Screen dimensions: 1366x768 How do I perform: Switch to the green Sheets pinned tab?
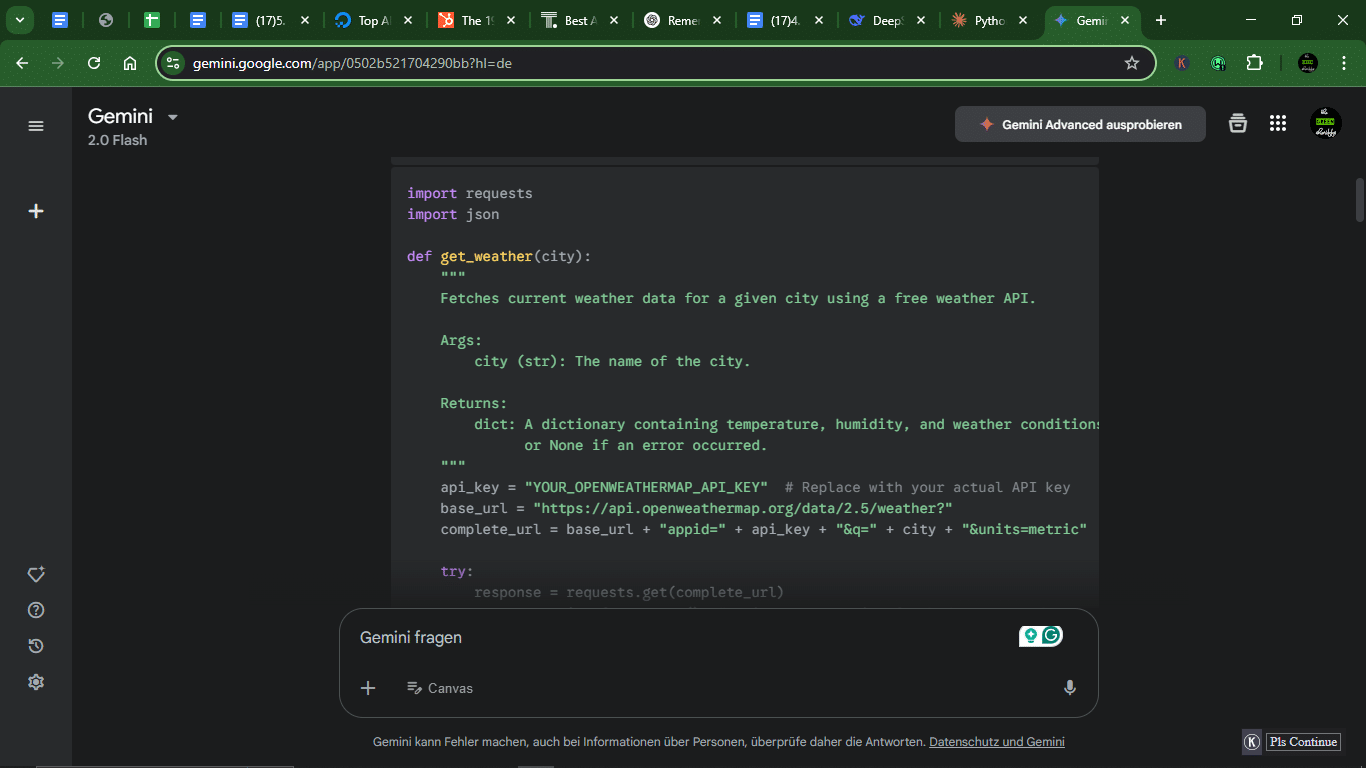pos(152,20)
